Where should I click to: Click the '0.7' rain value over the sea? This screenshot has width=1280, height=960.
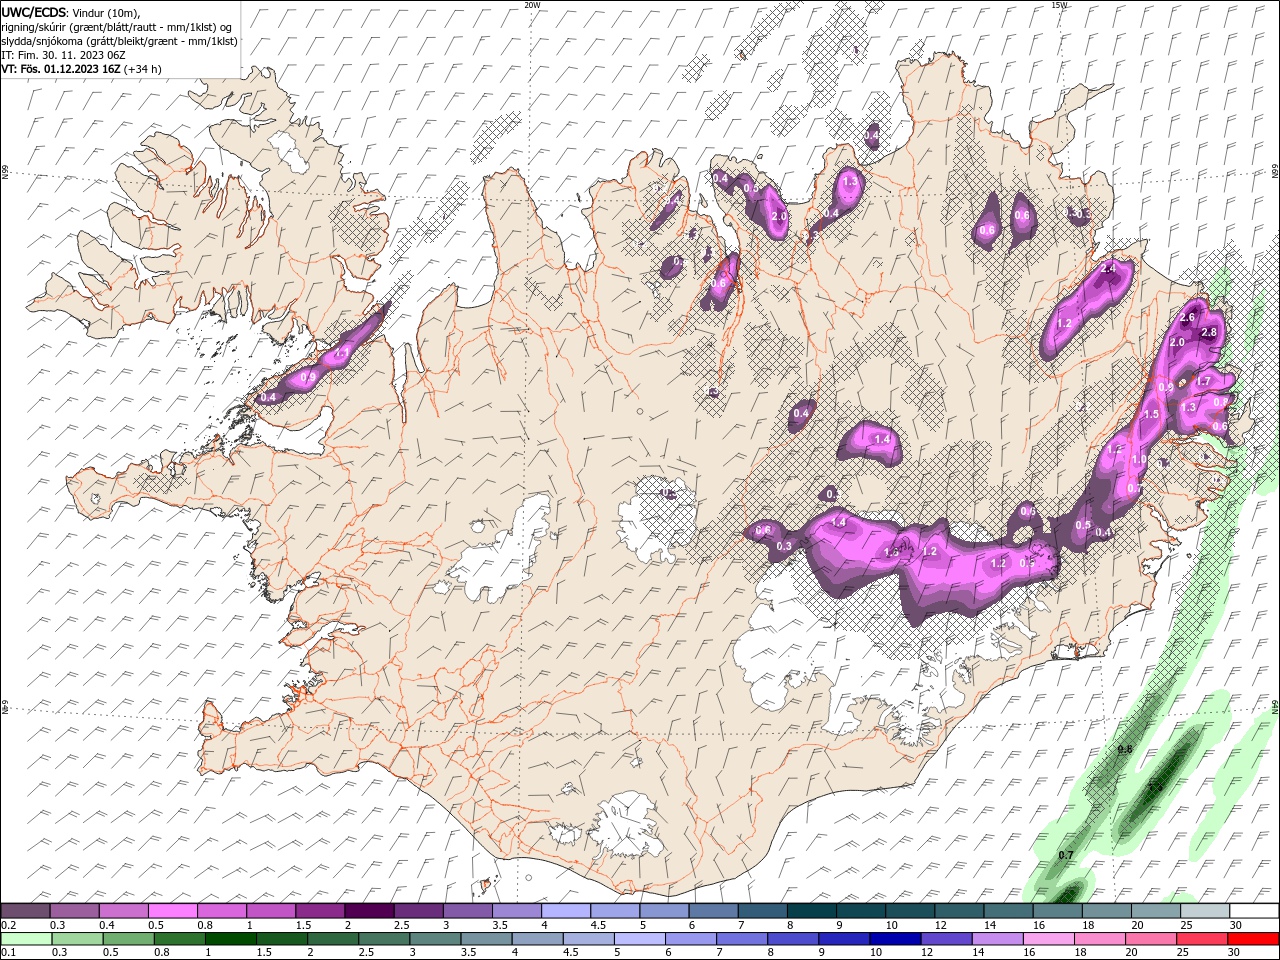pos(1066,855)
